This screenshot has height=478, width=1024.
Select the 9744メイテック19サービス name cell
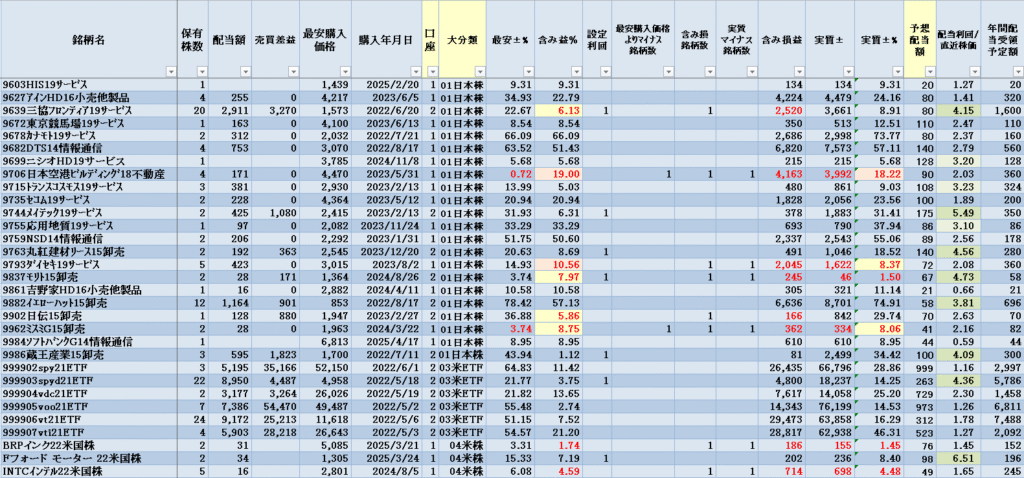pyautogui.click(x=89, y=212)
